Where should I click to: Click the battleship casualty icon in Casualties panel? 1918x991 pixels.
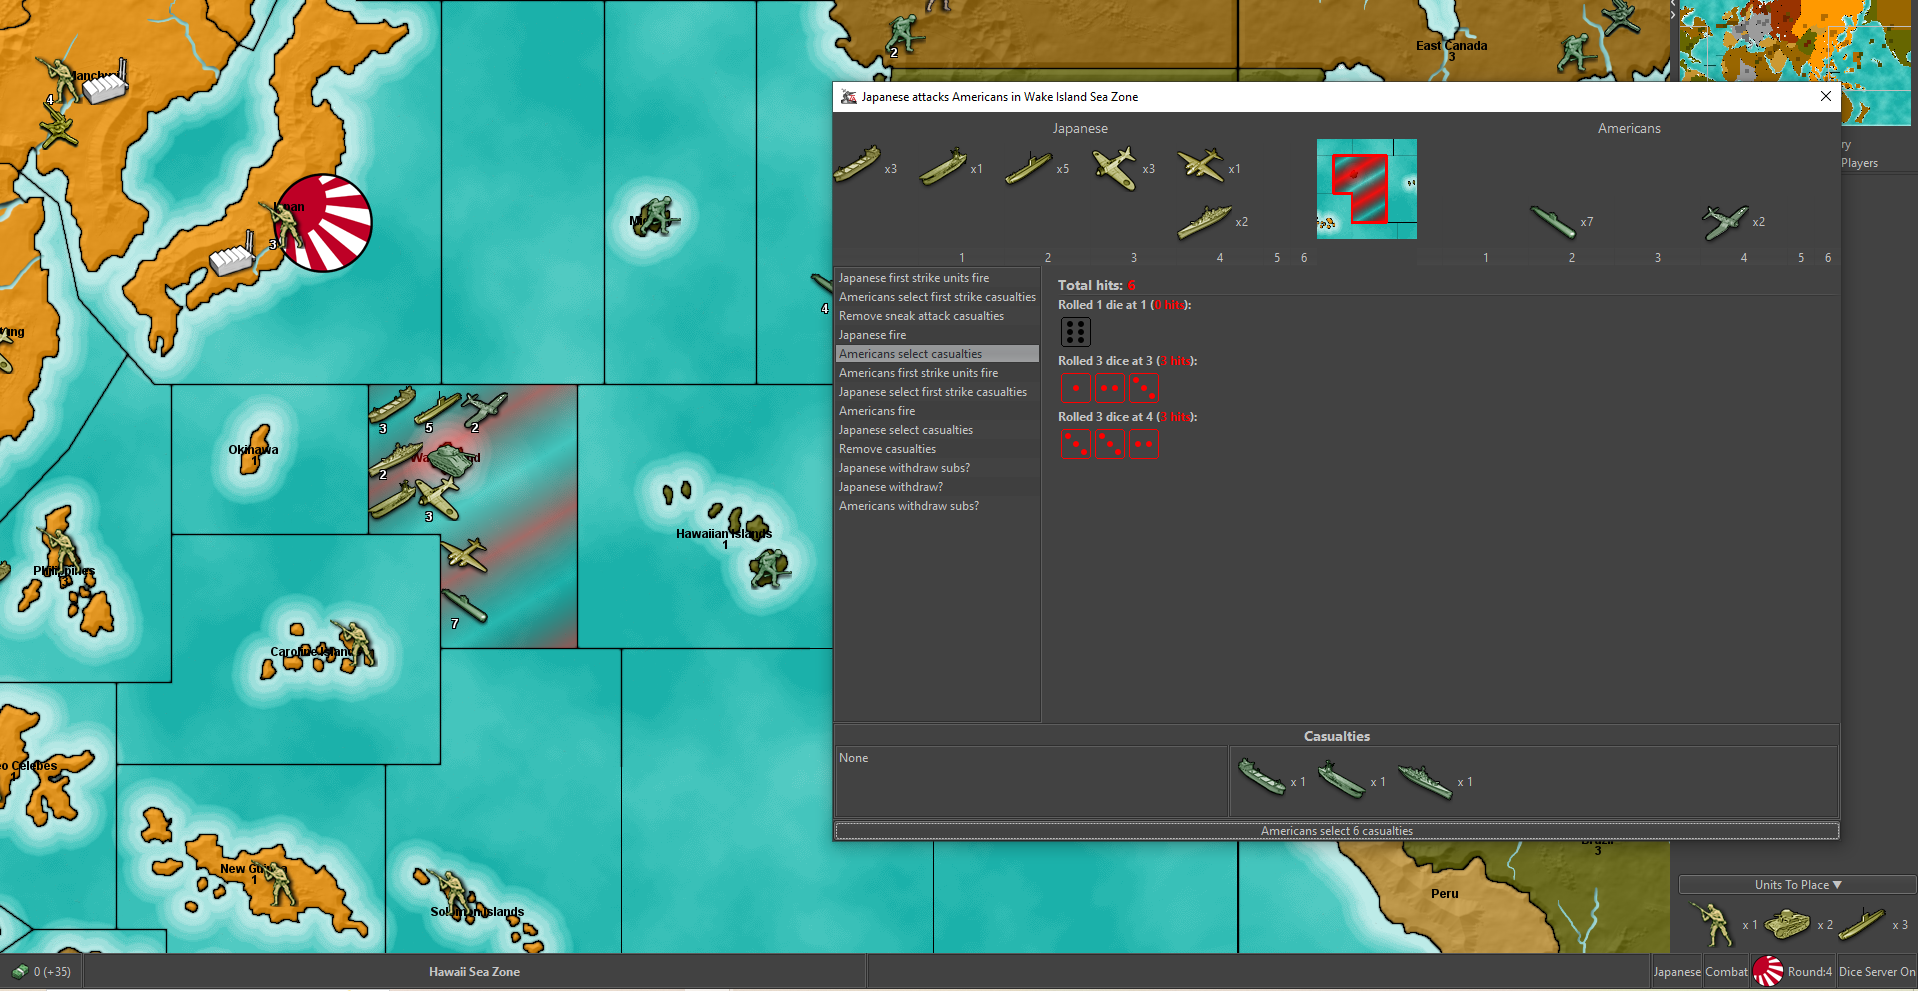[1424, 782]
